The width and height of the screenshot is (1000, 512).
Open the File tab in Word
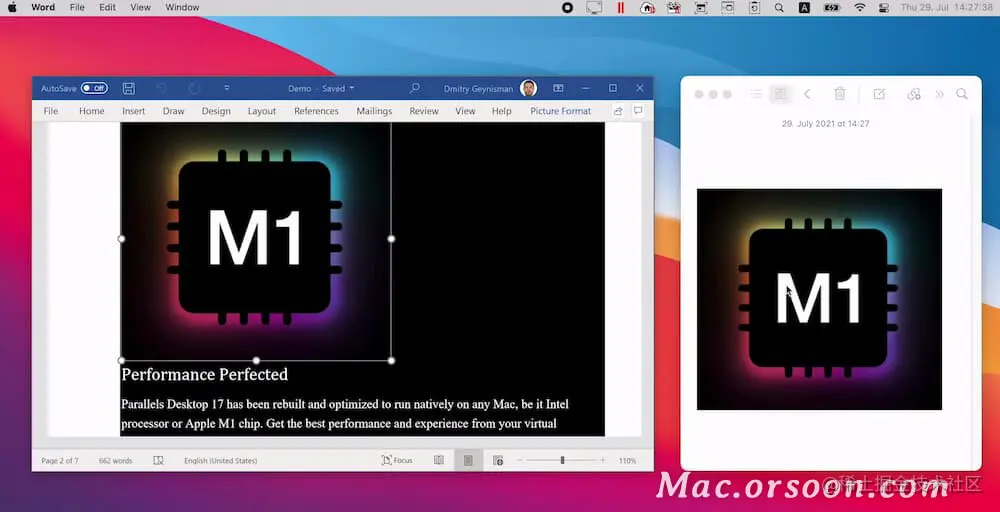[x=51, y=111]
